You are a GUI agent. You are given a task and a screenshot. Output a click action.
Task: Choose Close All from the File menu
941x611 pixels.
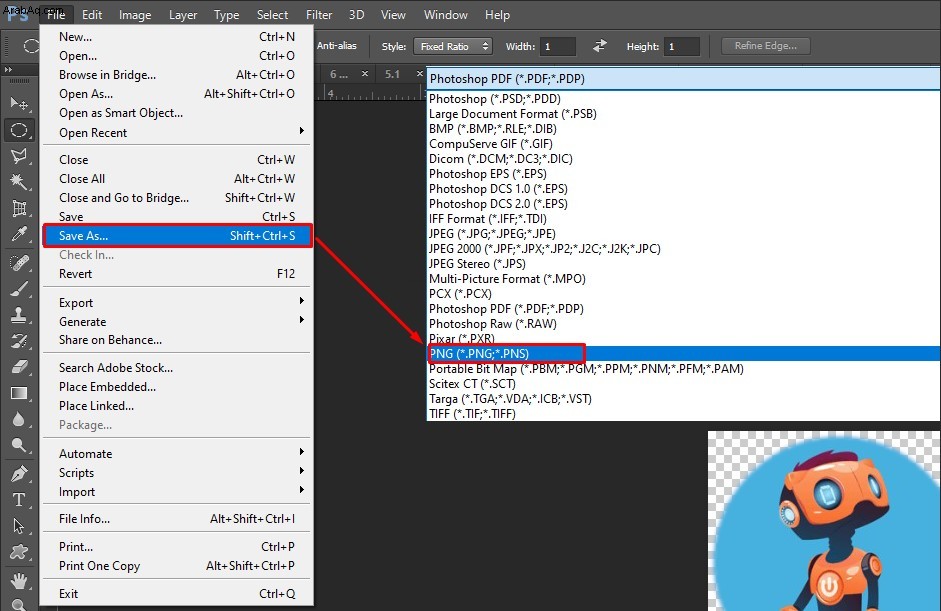click(178, 179)
